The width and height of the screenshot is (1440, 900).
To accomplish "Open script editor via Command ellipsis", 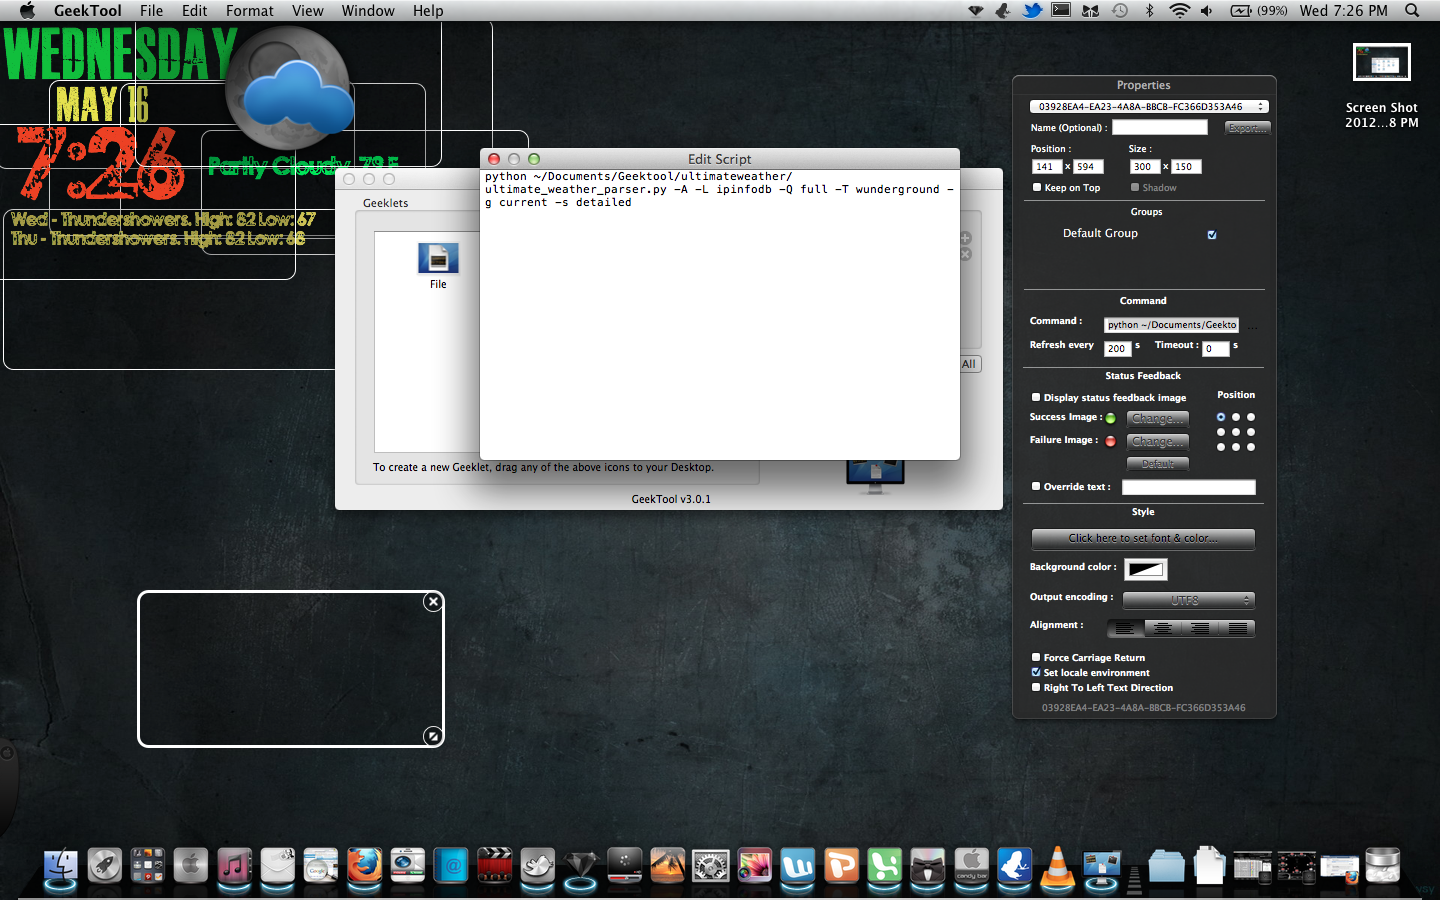I will point(1252,326).
